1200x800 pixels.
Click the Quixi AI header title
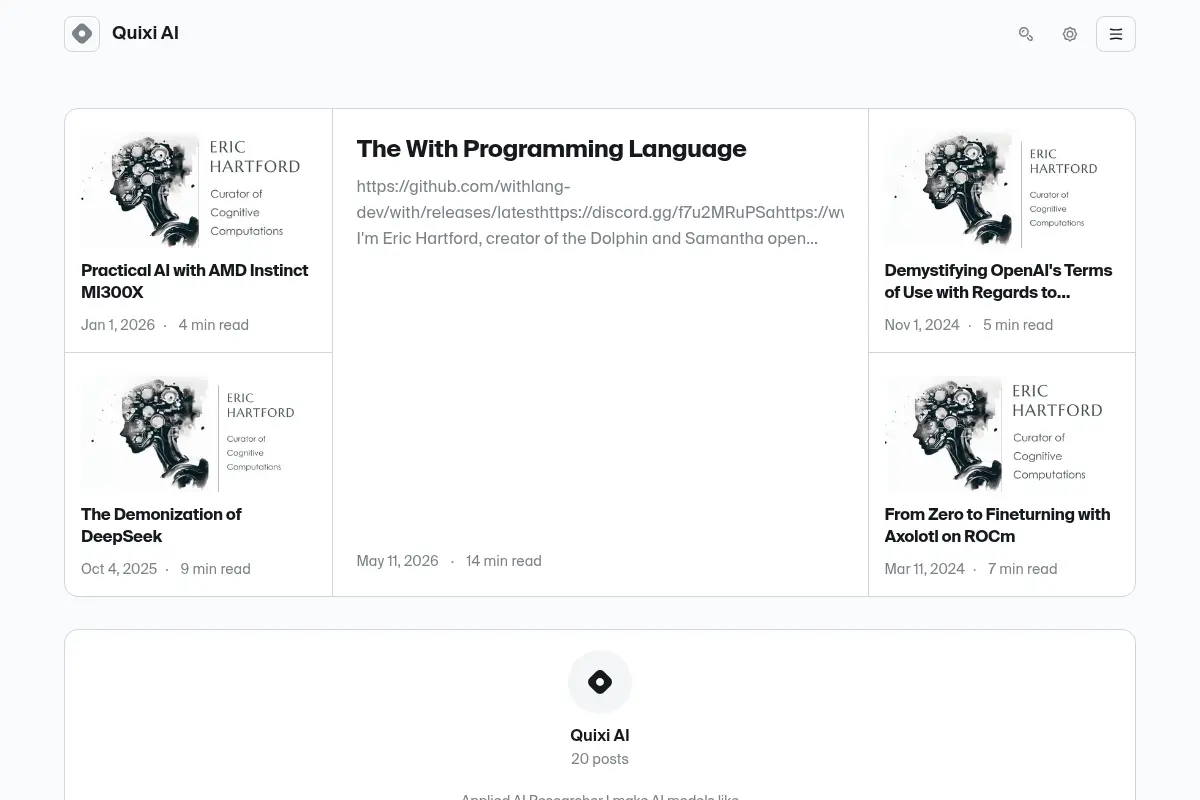click(x=145, y=33)
